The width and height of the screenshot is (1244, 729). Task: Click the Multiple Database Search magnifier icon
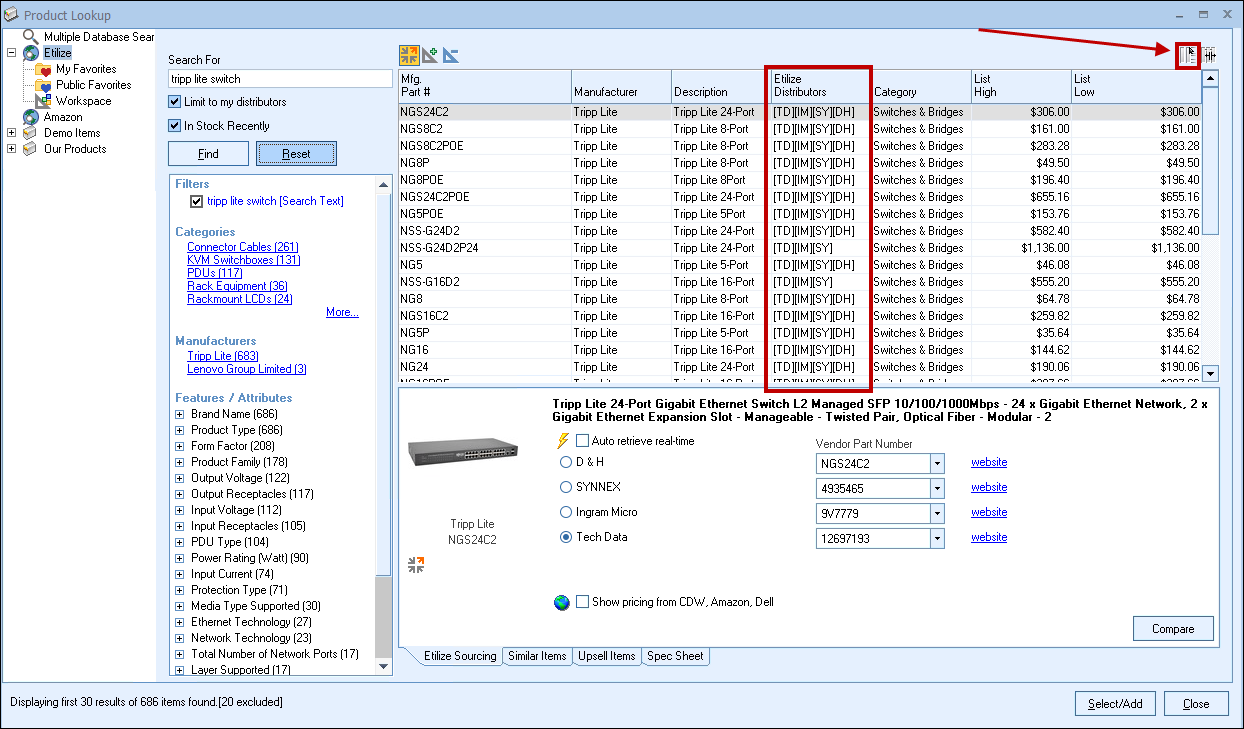tap(31, 37)
